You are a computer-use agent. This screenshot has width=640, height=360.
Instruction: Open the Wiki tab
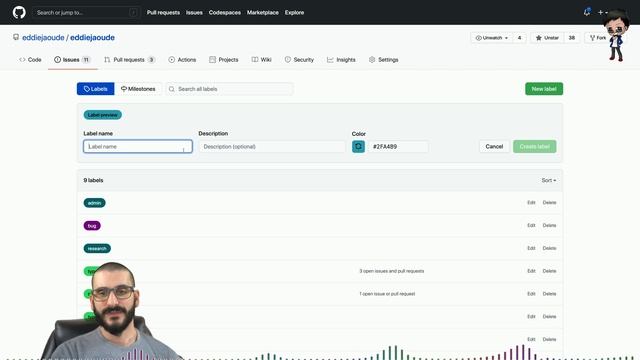(261, 60)
